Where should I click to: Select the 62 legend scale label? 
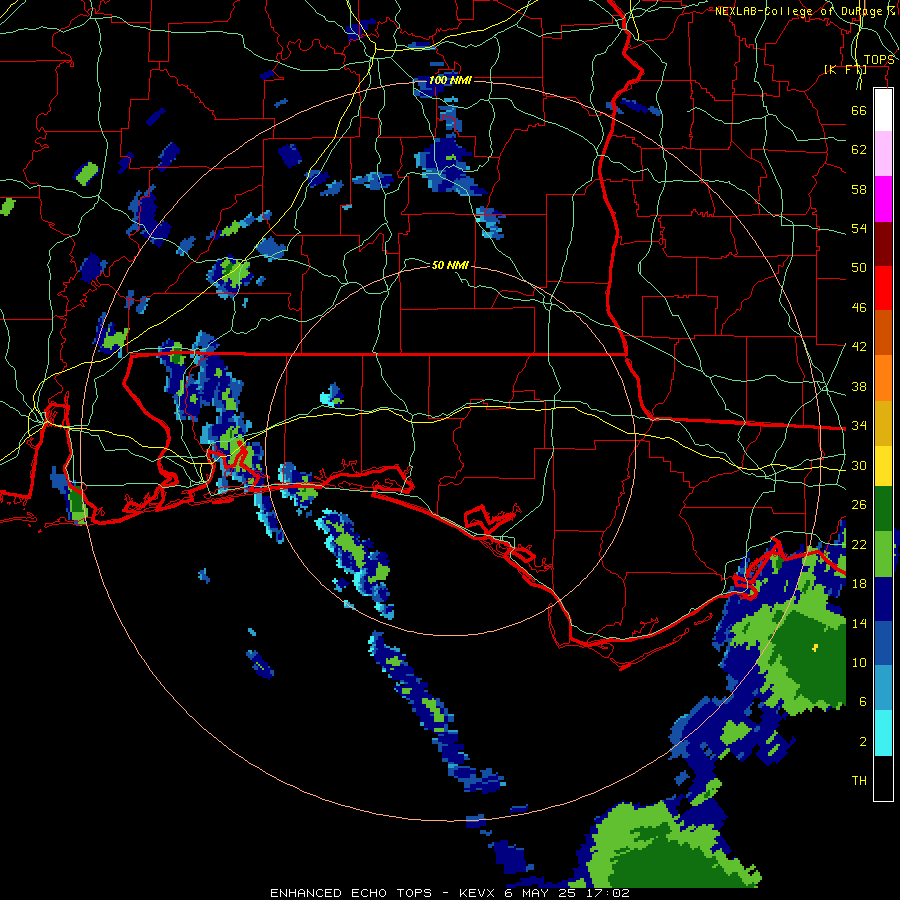coord(859,150)
